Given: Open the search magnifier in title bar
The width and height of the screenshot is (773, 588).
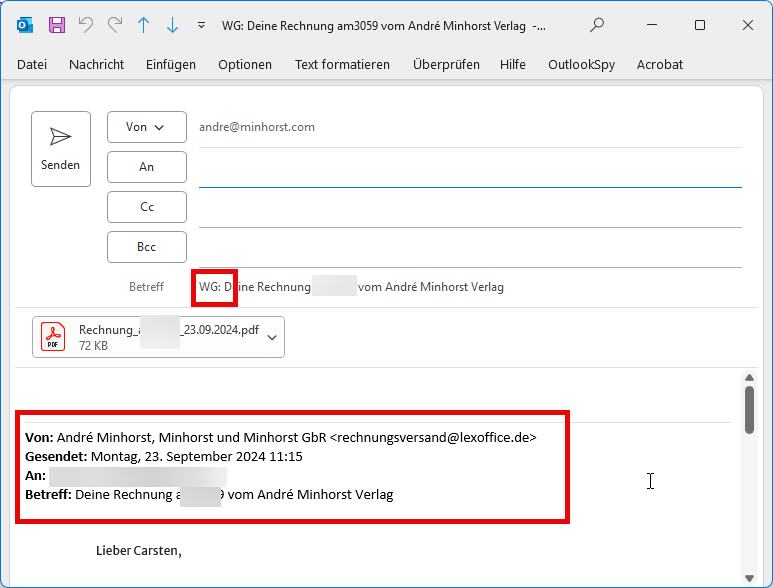Looking at the screenshot, I should tap(597, 25).
